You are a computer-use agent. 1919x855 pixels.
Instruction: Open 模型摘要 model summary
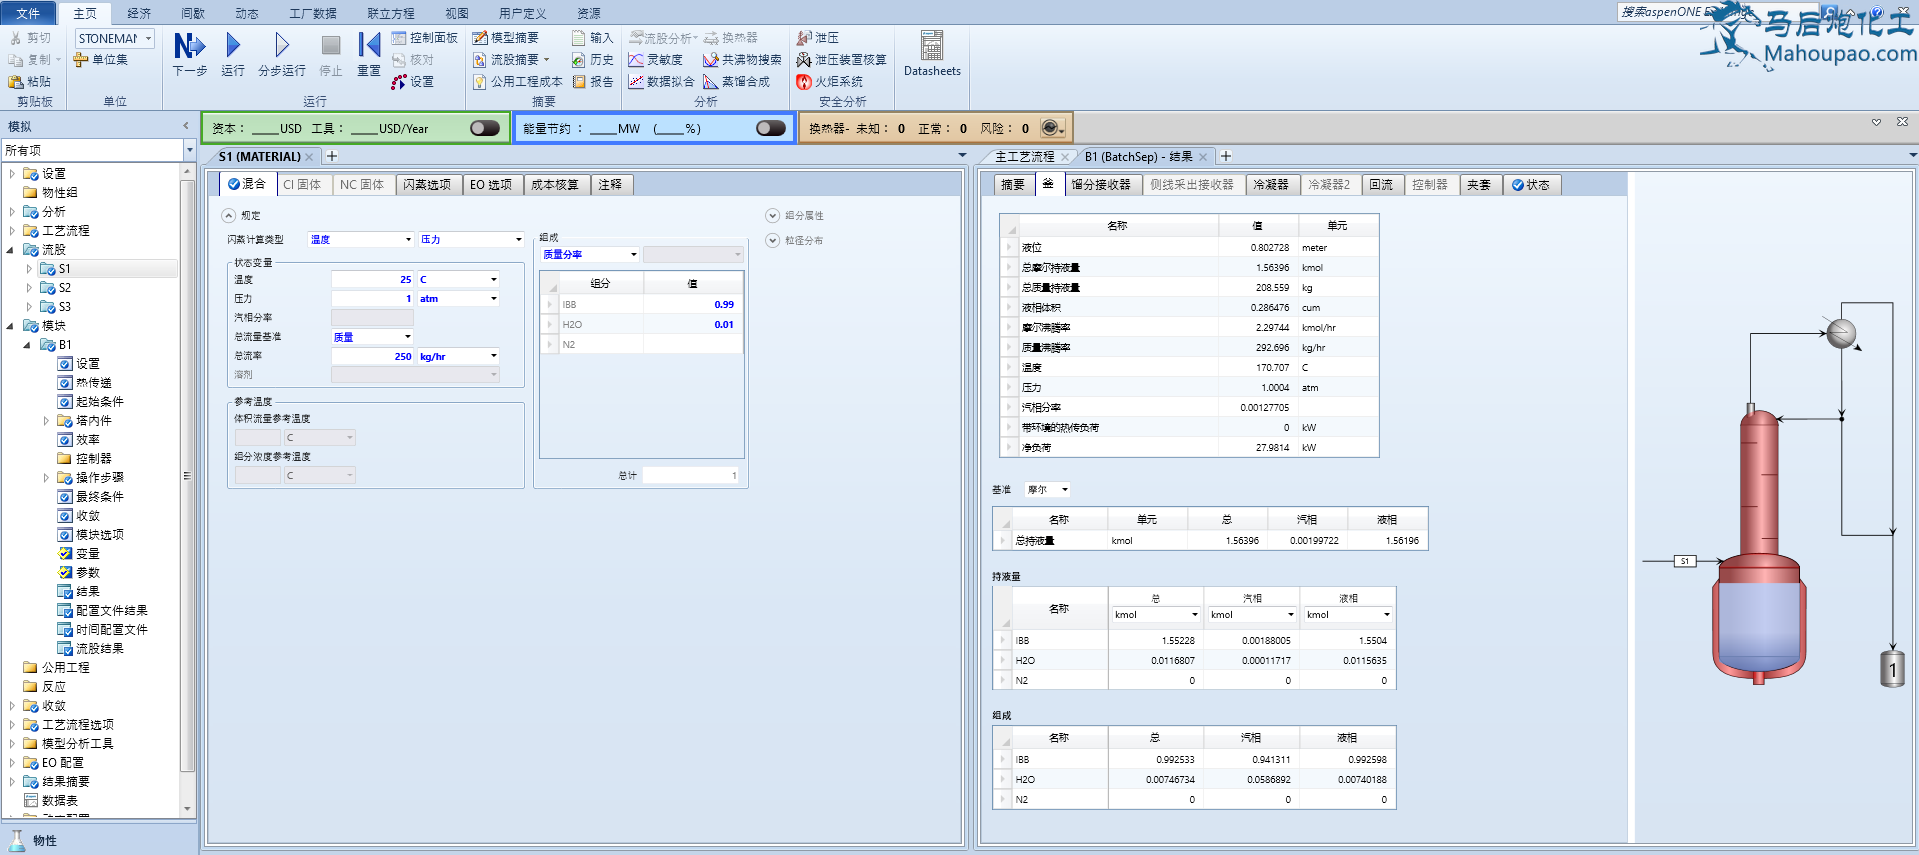(x=505, y=38)
